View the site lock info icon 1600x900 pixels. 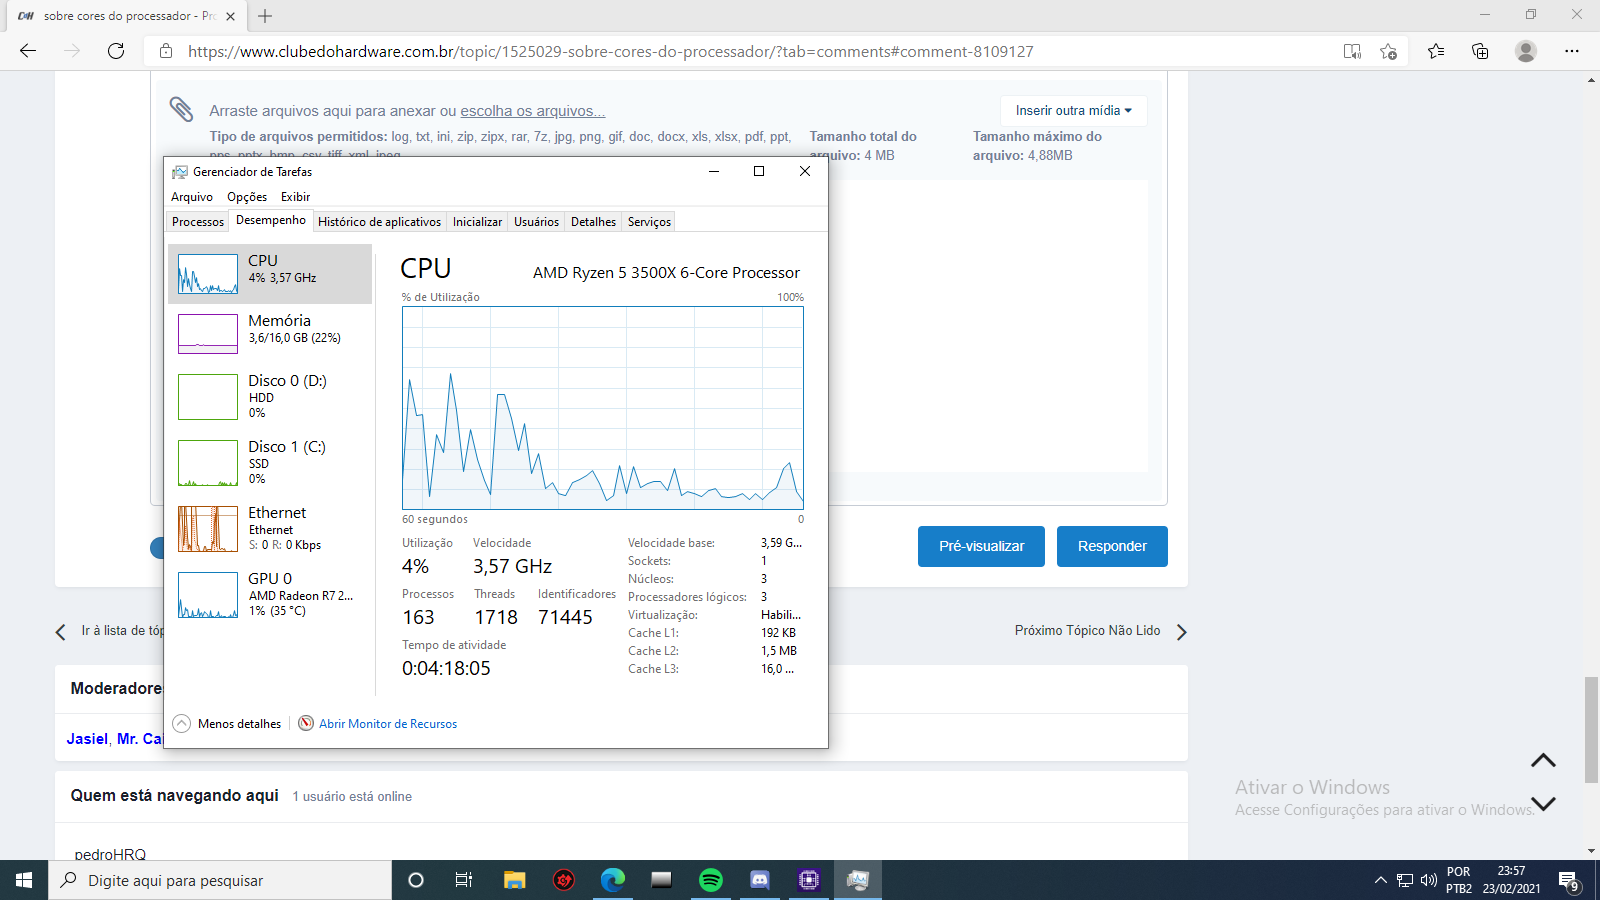pos(166,51)
